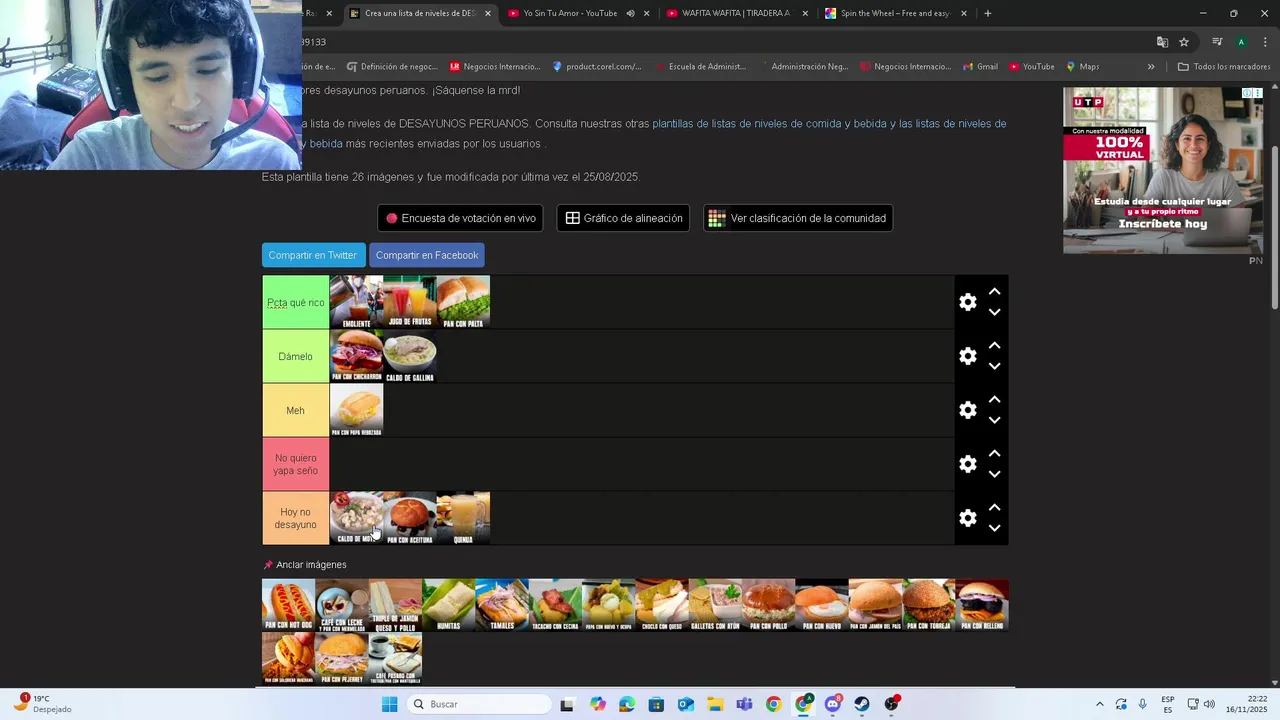1280x720 pixels.
Task: Move 'Meh' row up with chevron
Action: coord(994,400)
